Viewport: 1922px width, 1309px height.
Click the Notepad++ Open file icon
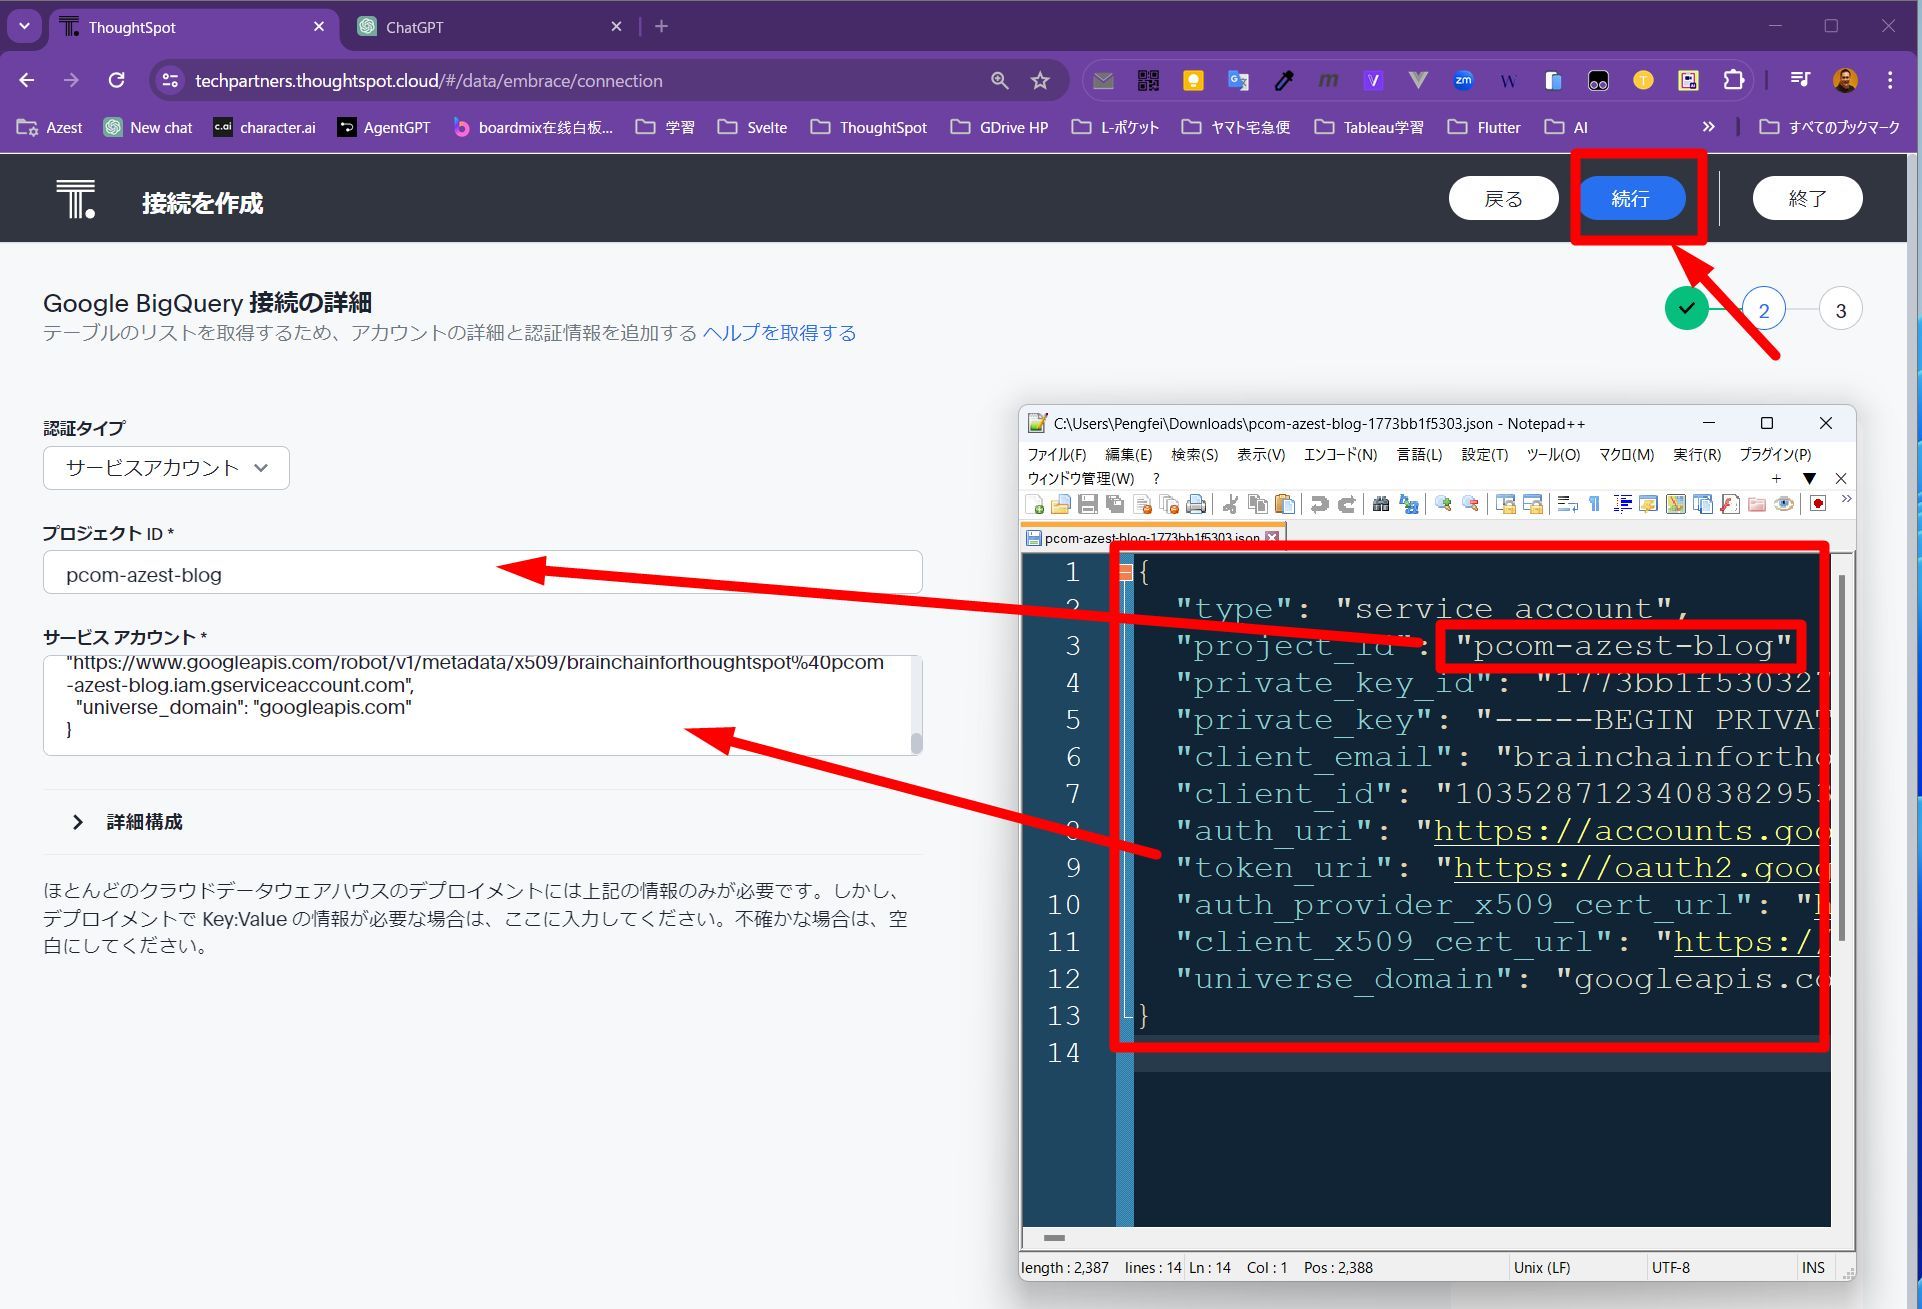1061,504
